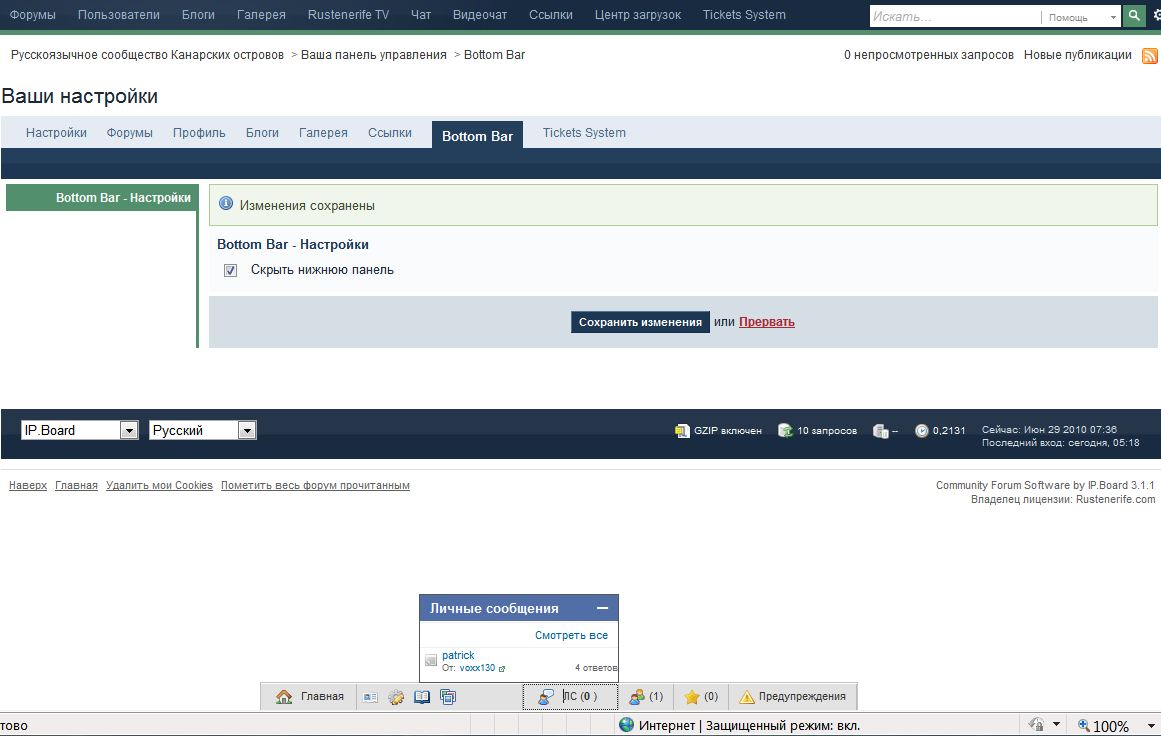Click the green search magnifier button
1161x736 pixels.
pos(1133,16)
